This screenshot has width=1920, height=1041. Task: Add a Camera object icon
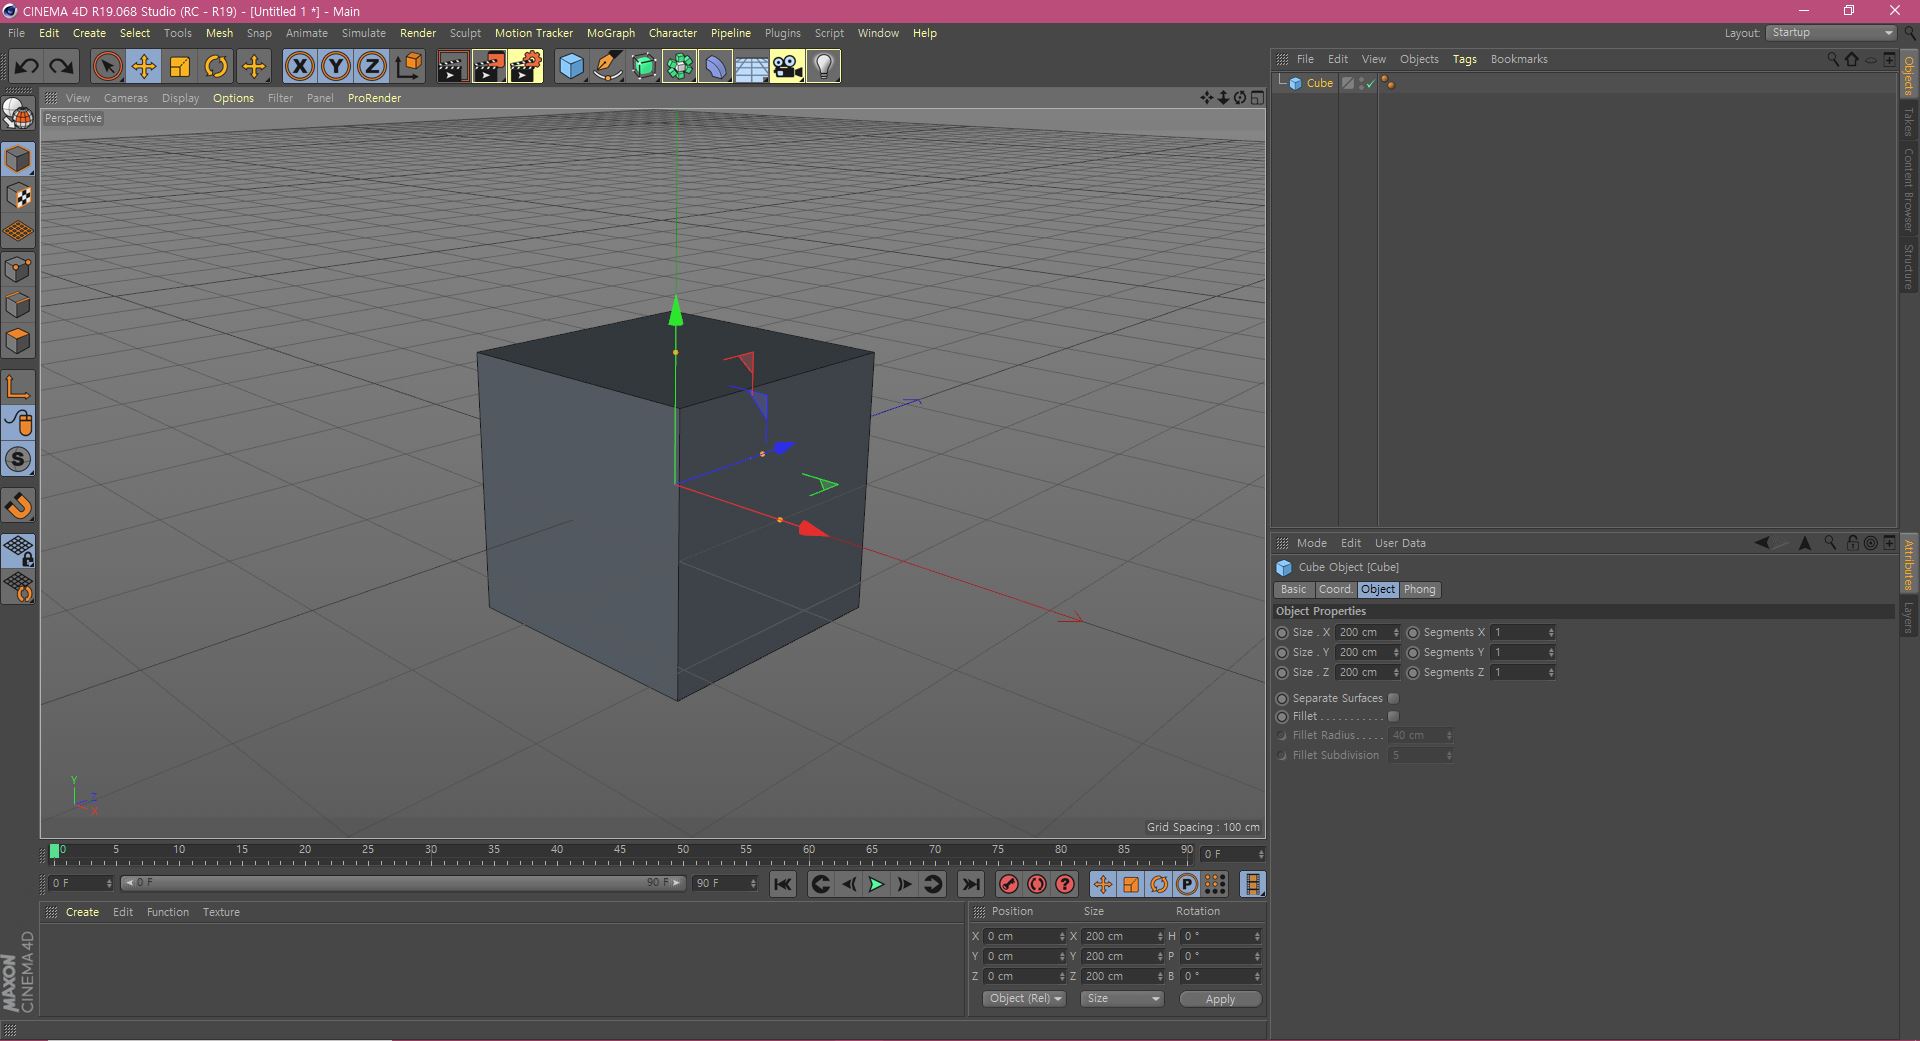pyautogui.click(x=787, y=67)
